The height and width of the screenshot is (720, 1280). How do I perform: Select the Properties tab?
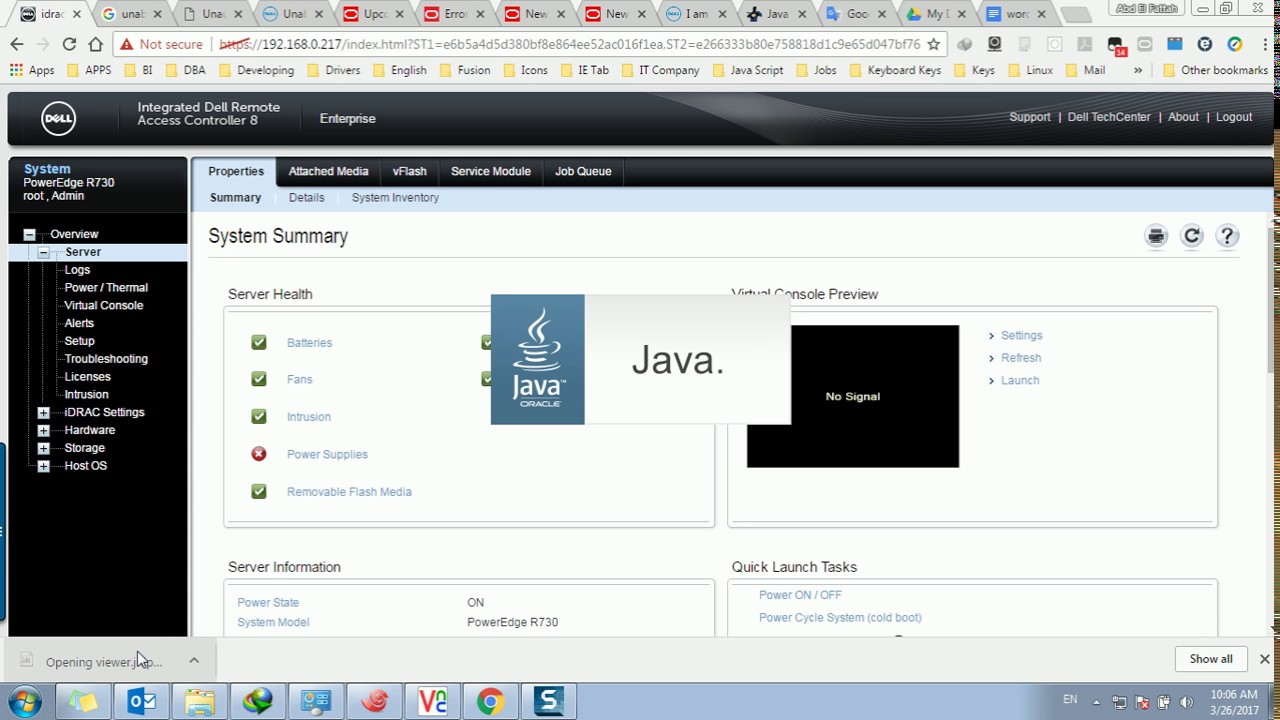(x=236, y=171)
